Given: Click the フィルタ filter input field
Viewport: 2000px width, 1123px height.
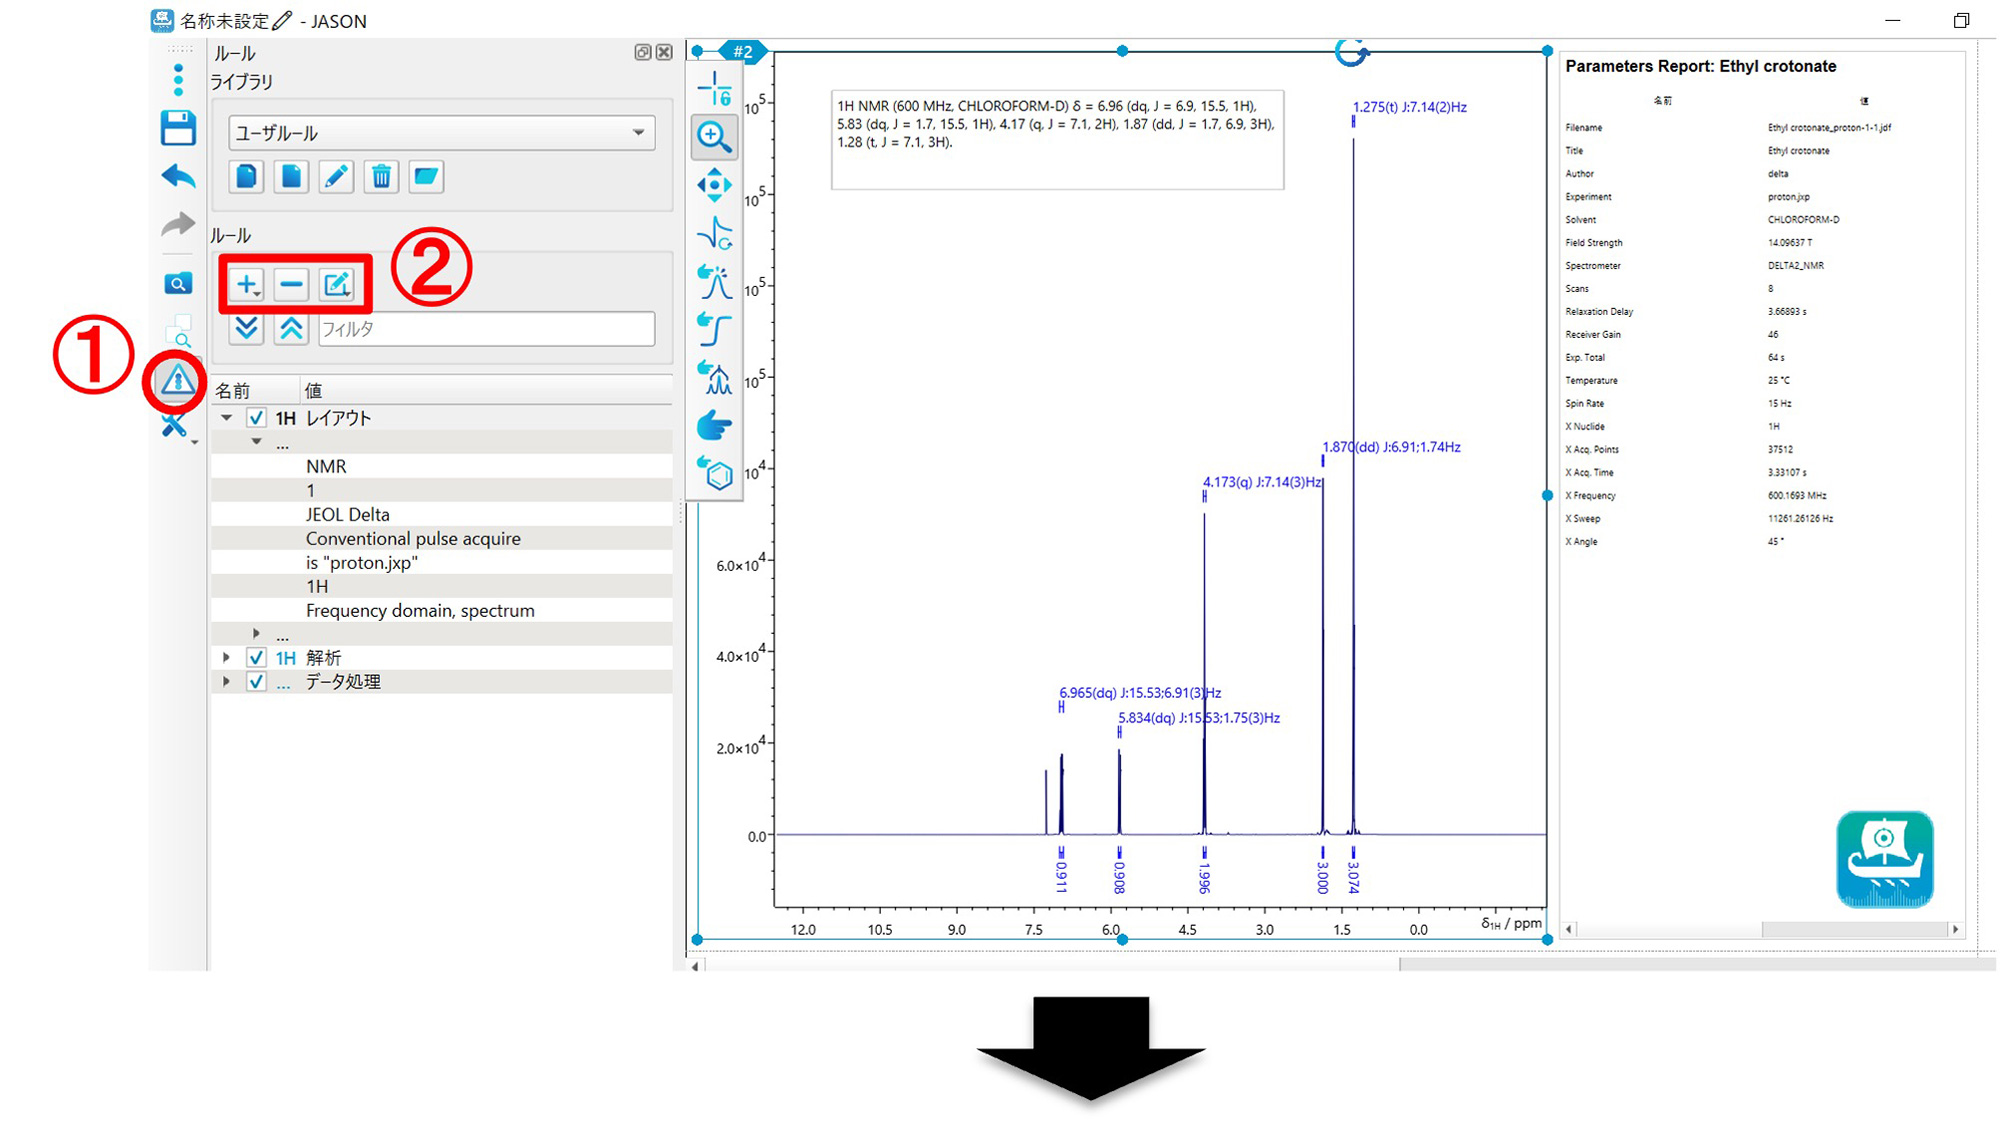Looking at the screenshot, I should 486,329.
